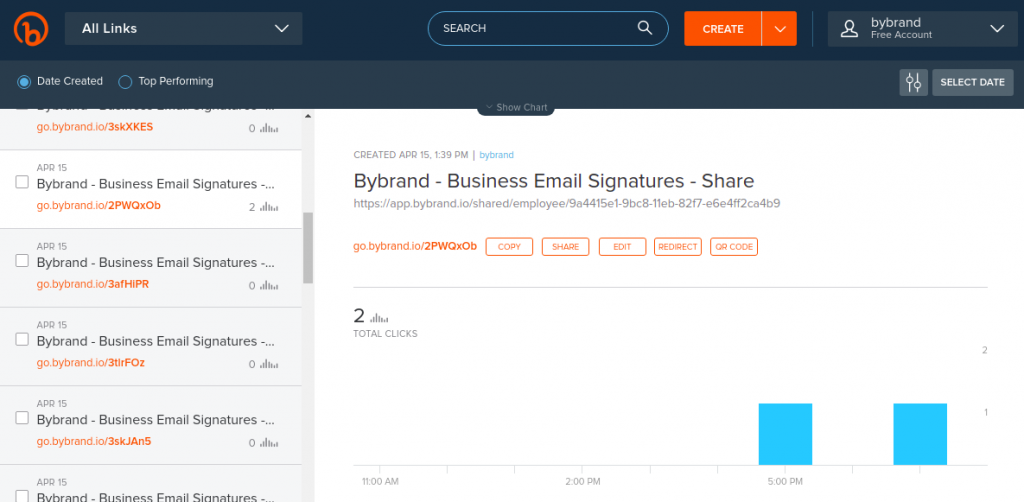Open link go.bybrand.io/3tIrFOz in list
The height and width of the screenshot is (502, 1024).
point(91,362)
